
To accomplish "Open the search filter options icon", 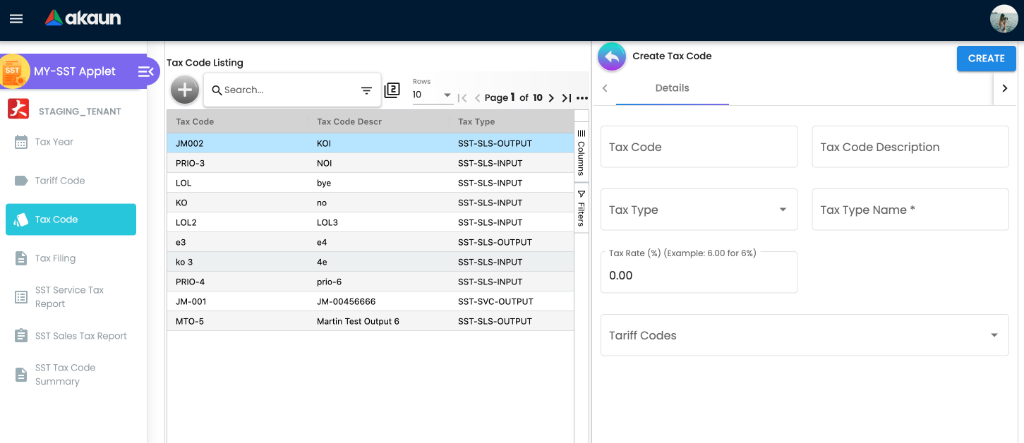I will click(x=366, y=90).
